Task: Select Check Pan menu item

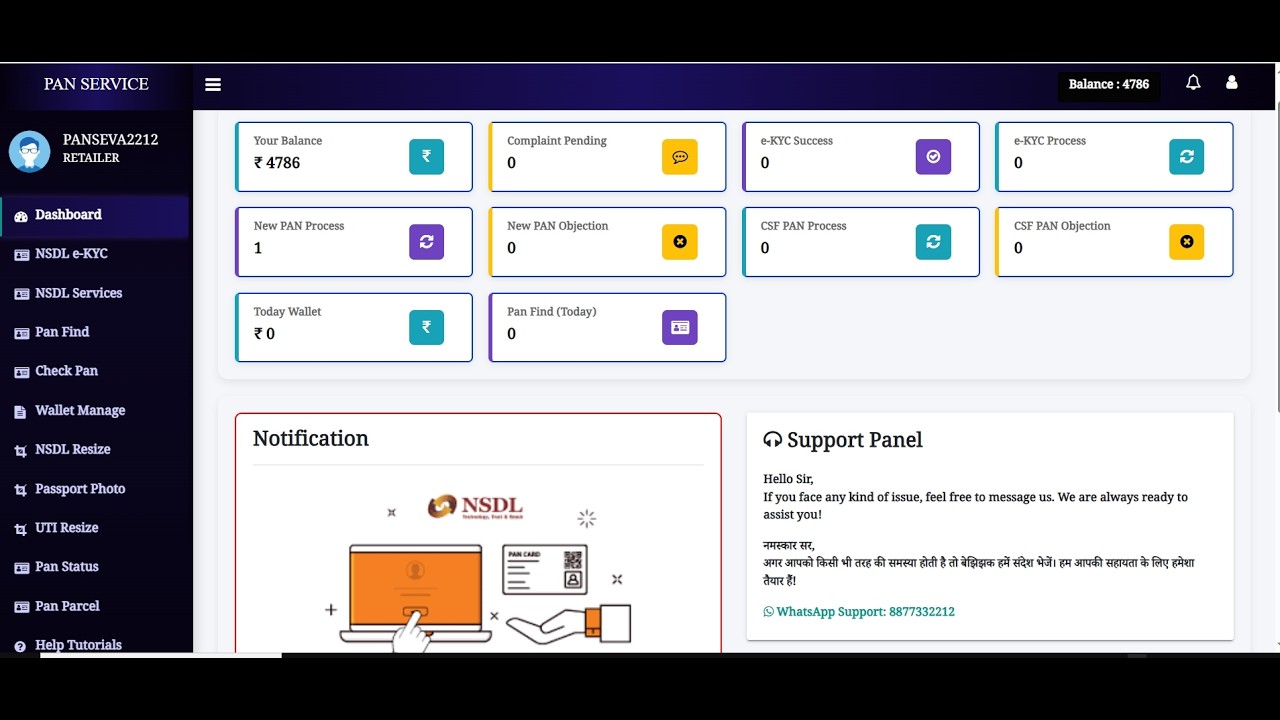Action: point(95,371)
